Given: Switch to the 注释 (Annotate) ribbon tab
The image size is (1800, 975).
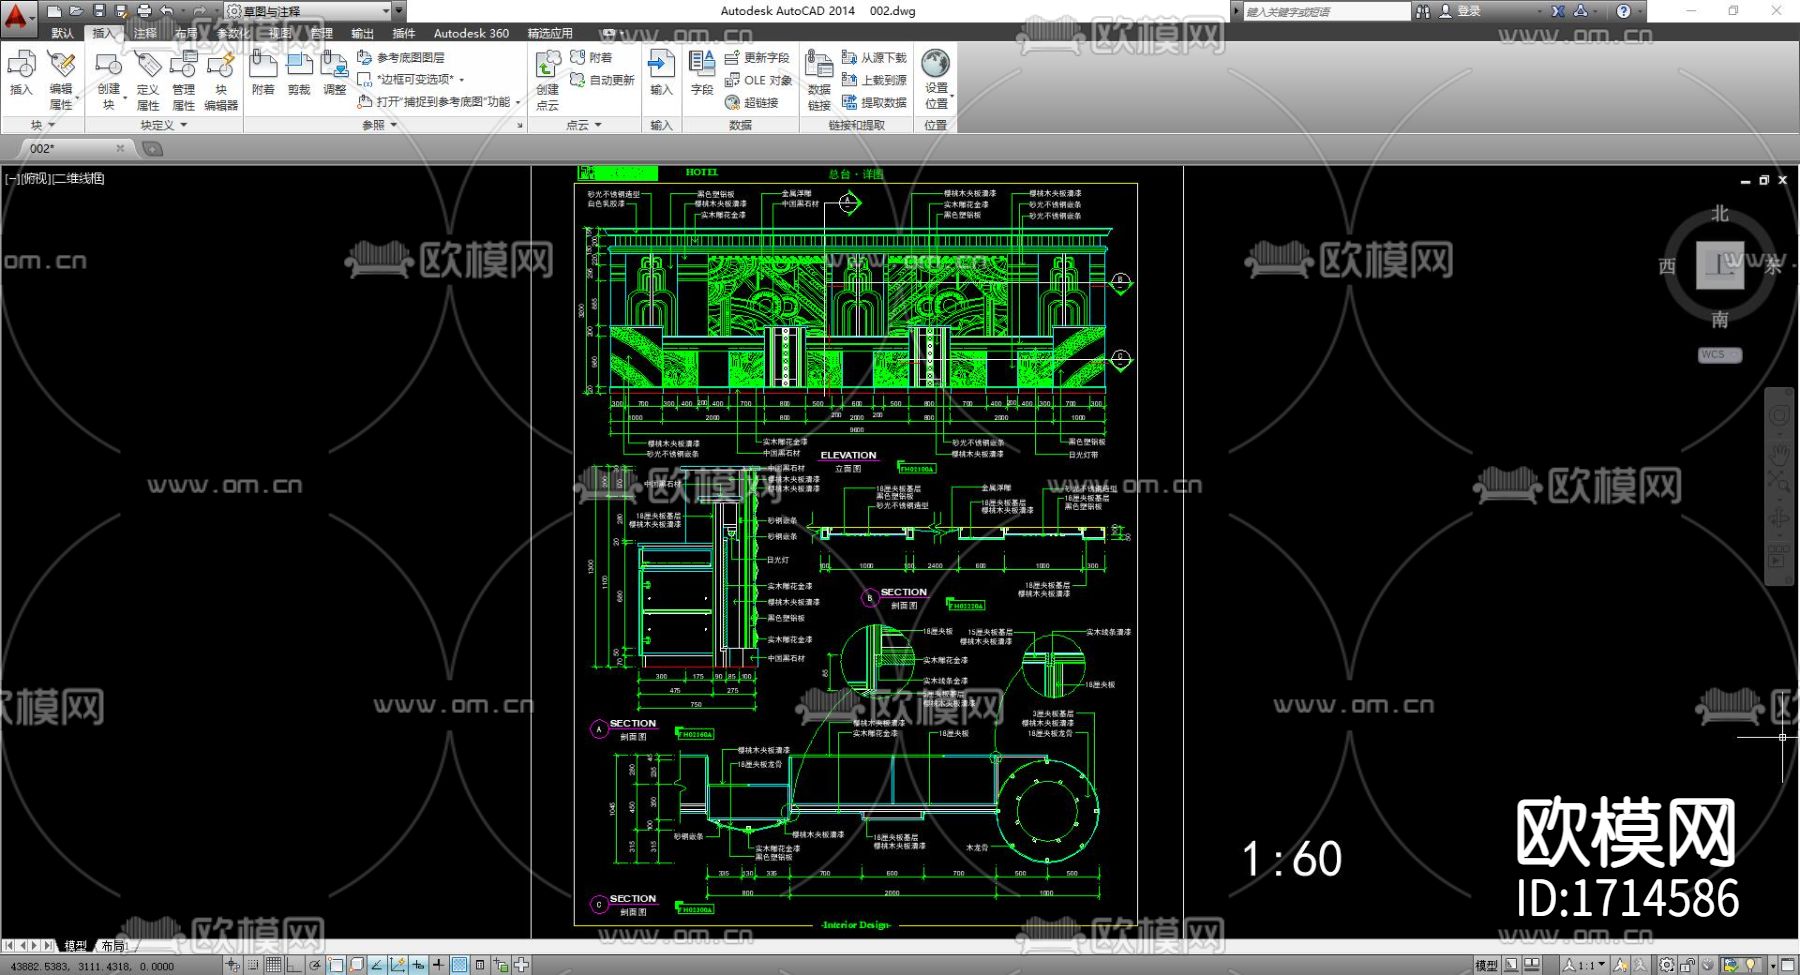Looking at the screenshot, I should click(145, 33).
